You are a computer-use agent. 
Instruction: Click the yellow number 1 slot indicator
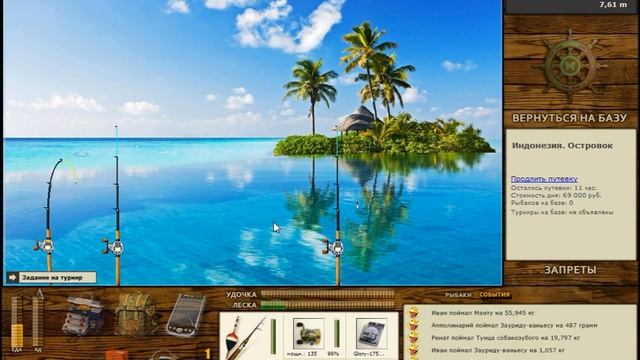tap(207, 353)
